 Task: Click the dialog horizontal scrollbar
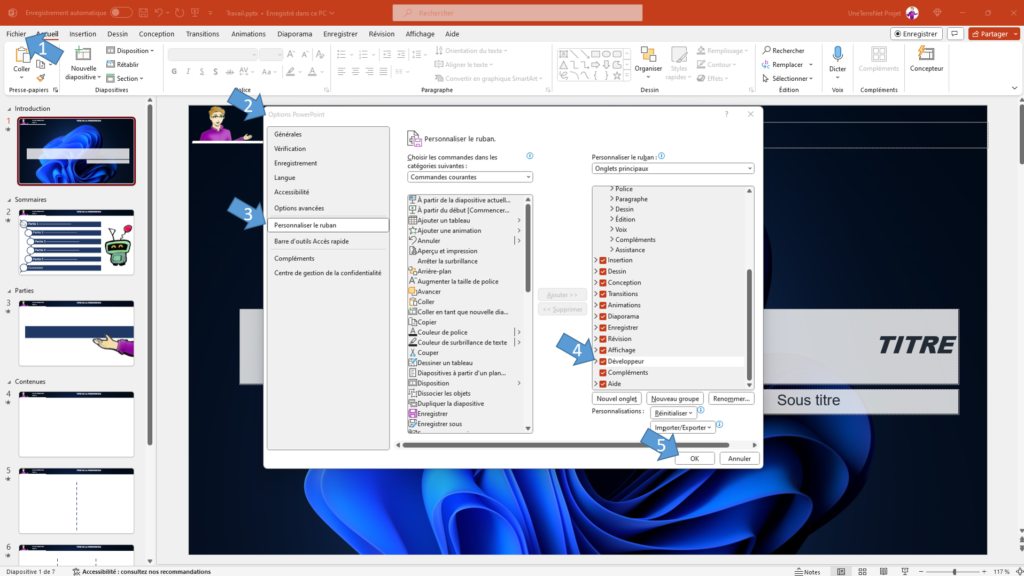(x=566, y=445)
